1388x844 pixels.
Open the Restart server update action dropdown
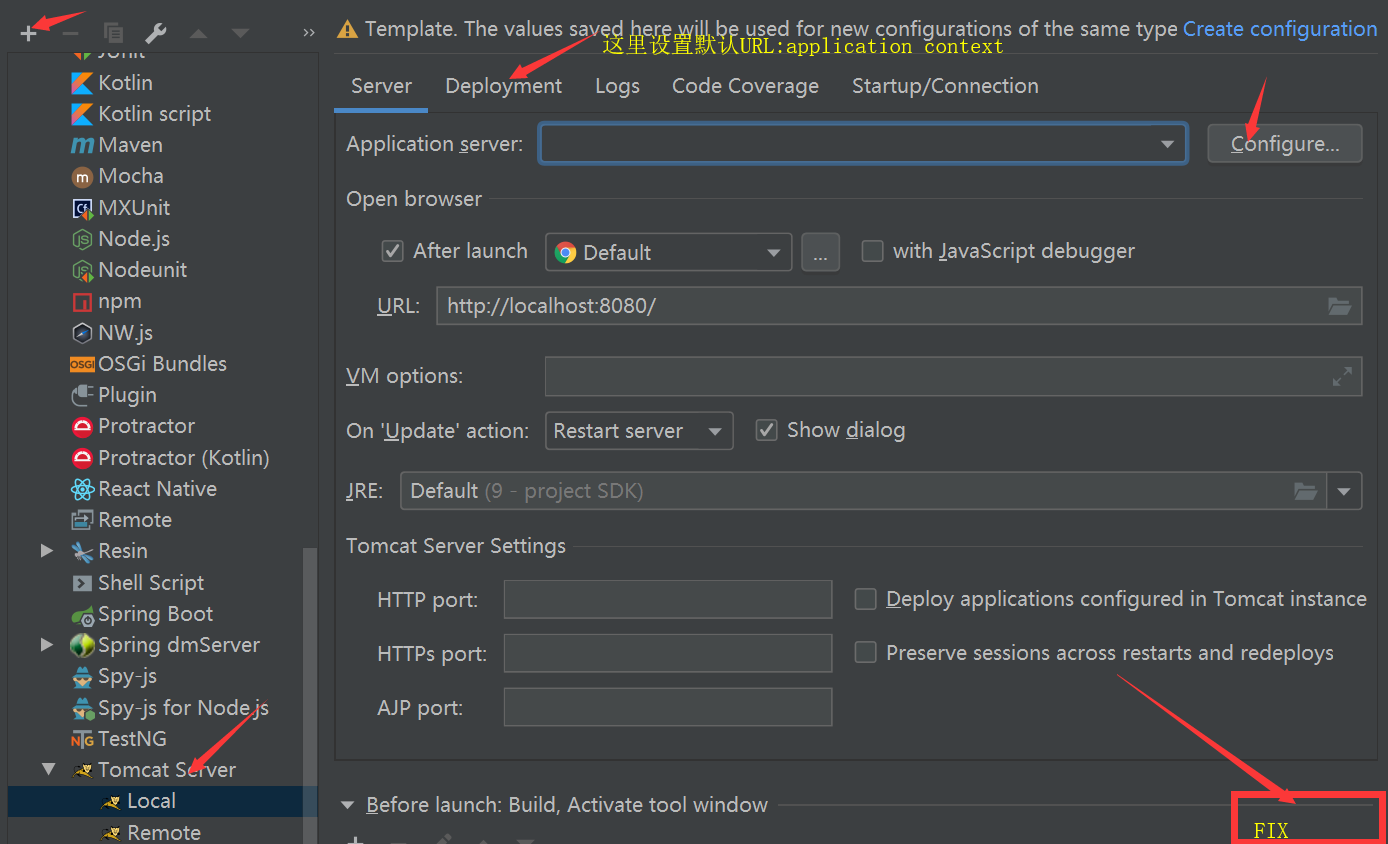tap(639, 431)
